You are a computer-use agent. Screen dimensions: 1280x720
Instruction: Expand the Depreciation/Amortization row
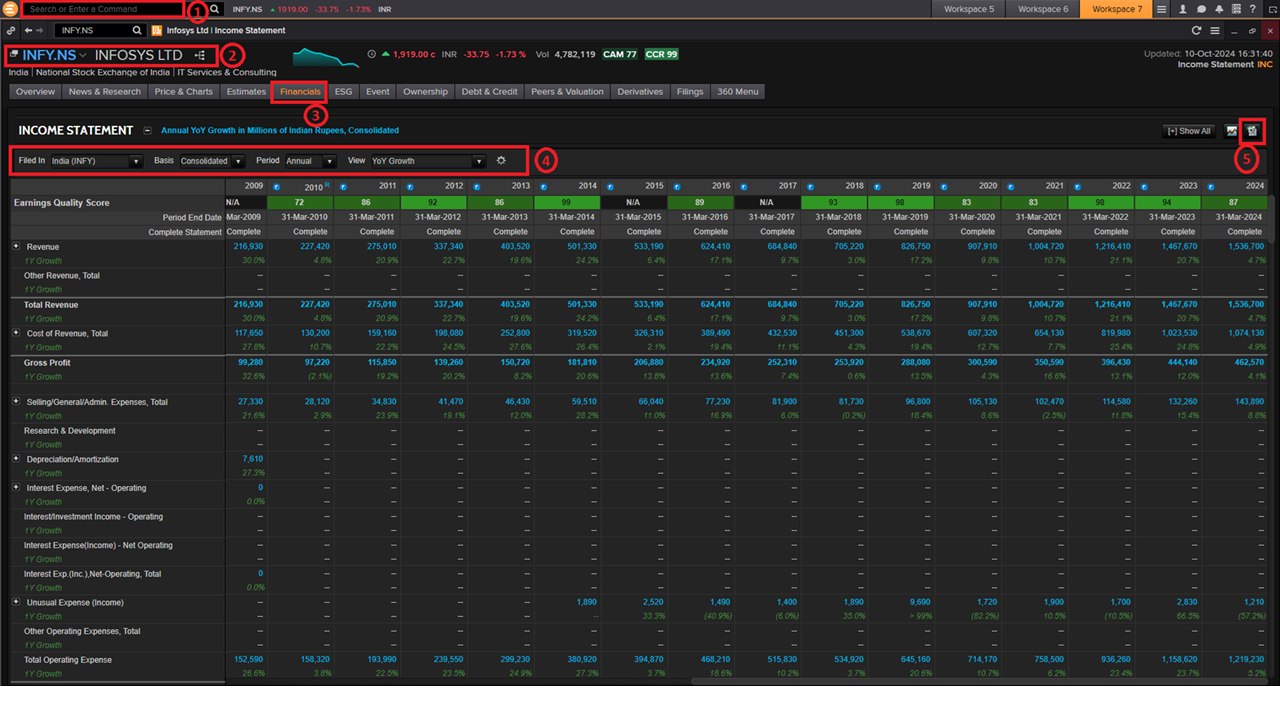point(16,459)
